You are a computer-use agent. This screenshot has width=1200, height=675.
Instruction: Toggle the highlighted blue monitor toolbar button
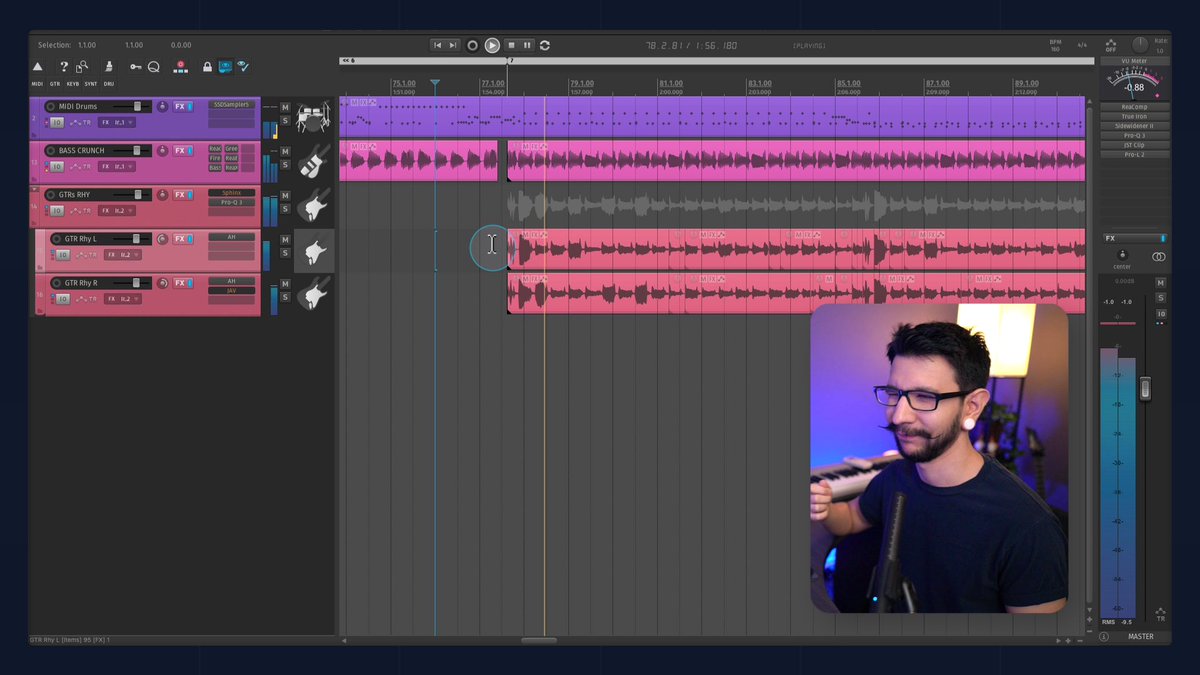coord(225,67)
